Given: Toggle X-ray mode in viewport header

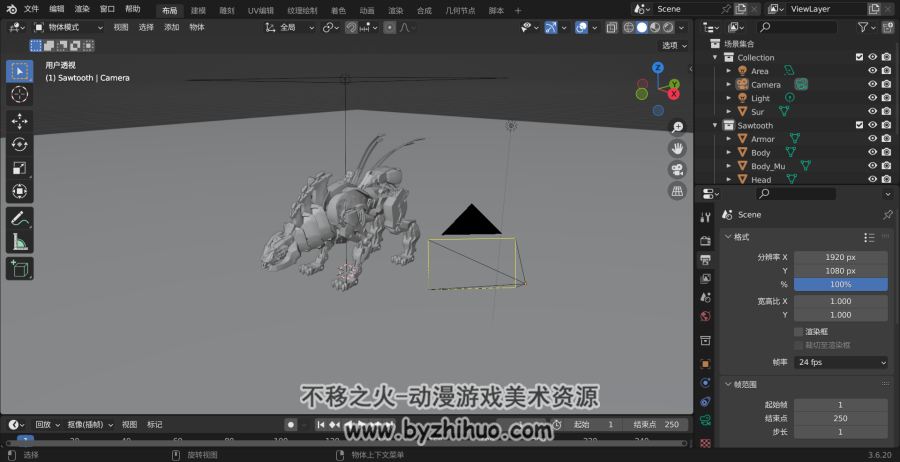Looking at the screenshot, I should click(x=612, y=27).
